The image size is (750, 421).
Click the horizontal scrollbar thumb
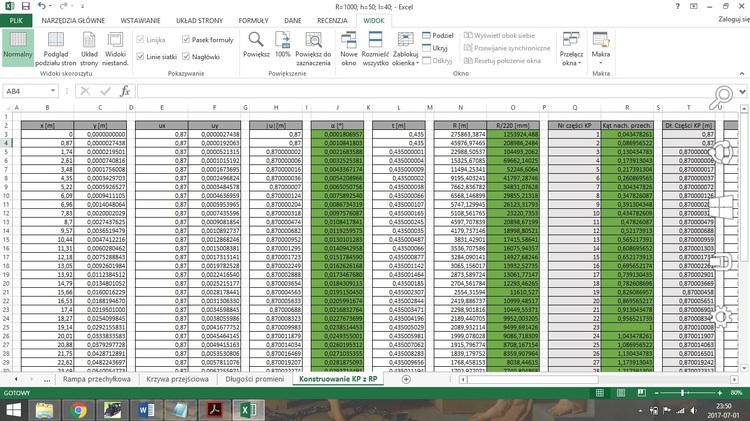[532, 379]
